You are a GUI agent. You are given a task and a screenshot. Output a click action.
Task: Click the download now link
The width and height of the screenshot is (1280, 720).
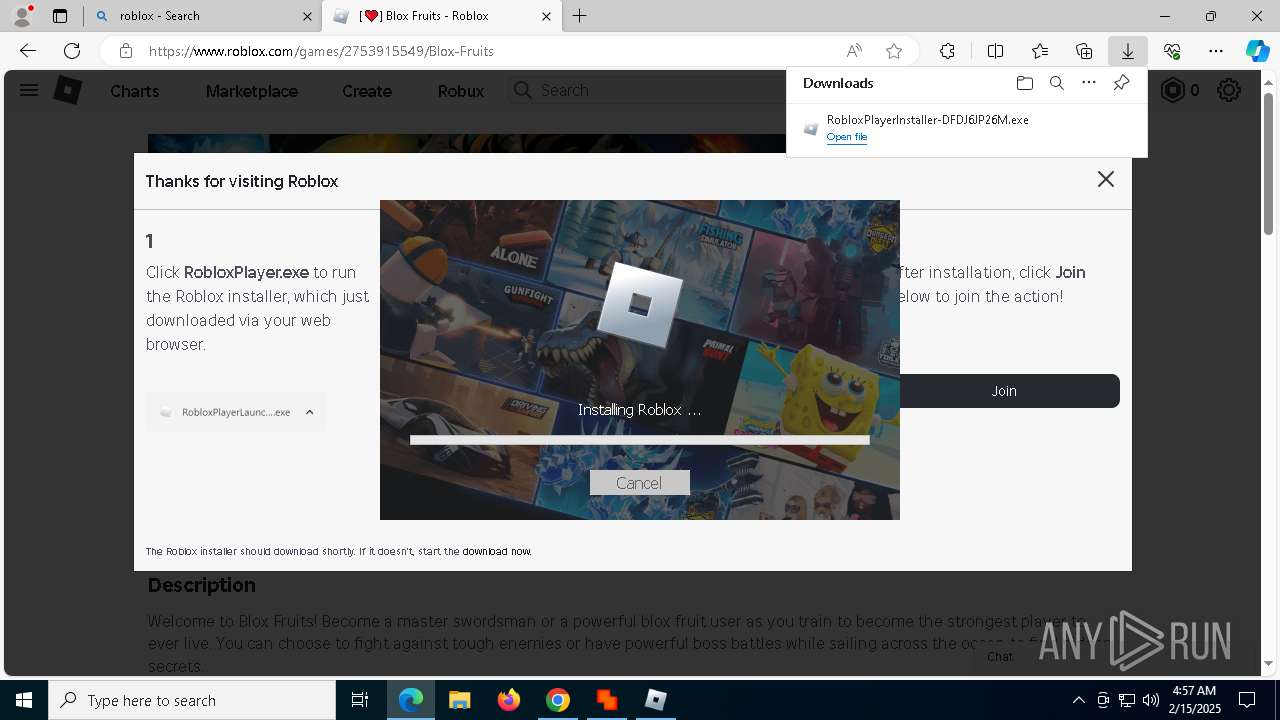[496, 551]
